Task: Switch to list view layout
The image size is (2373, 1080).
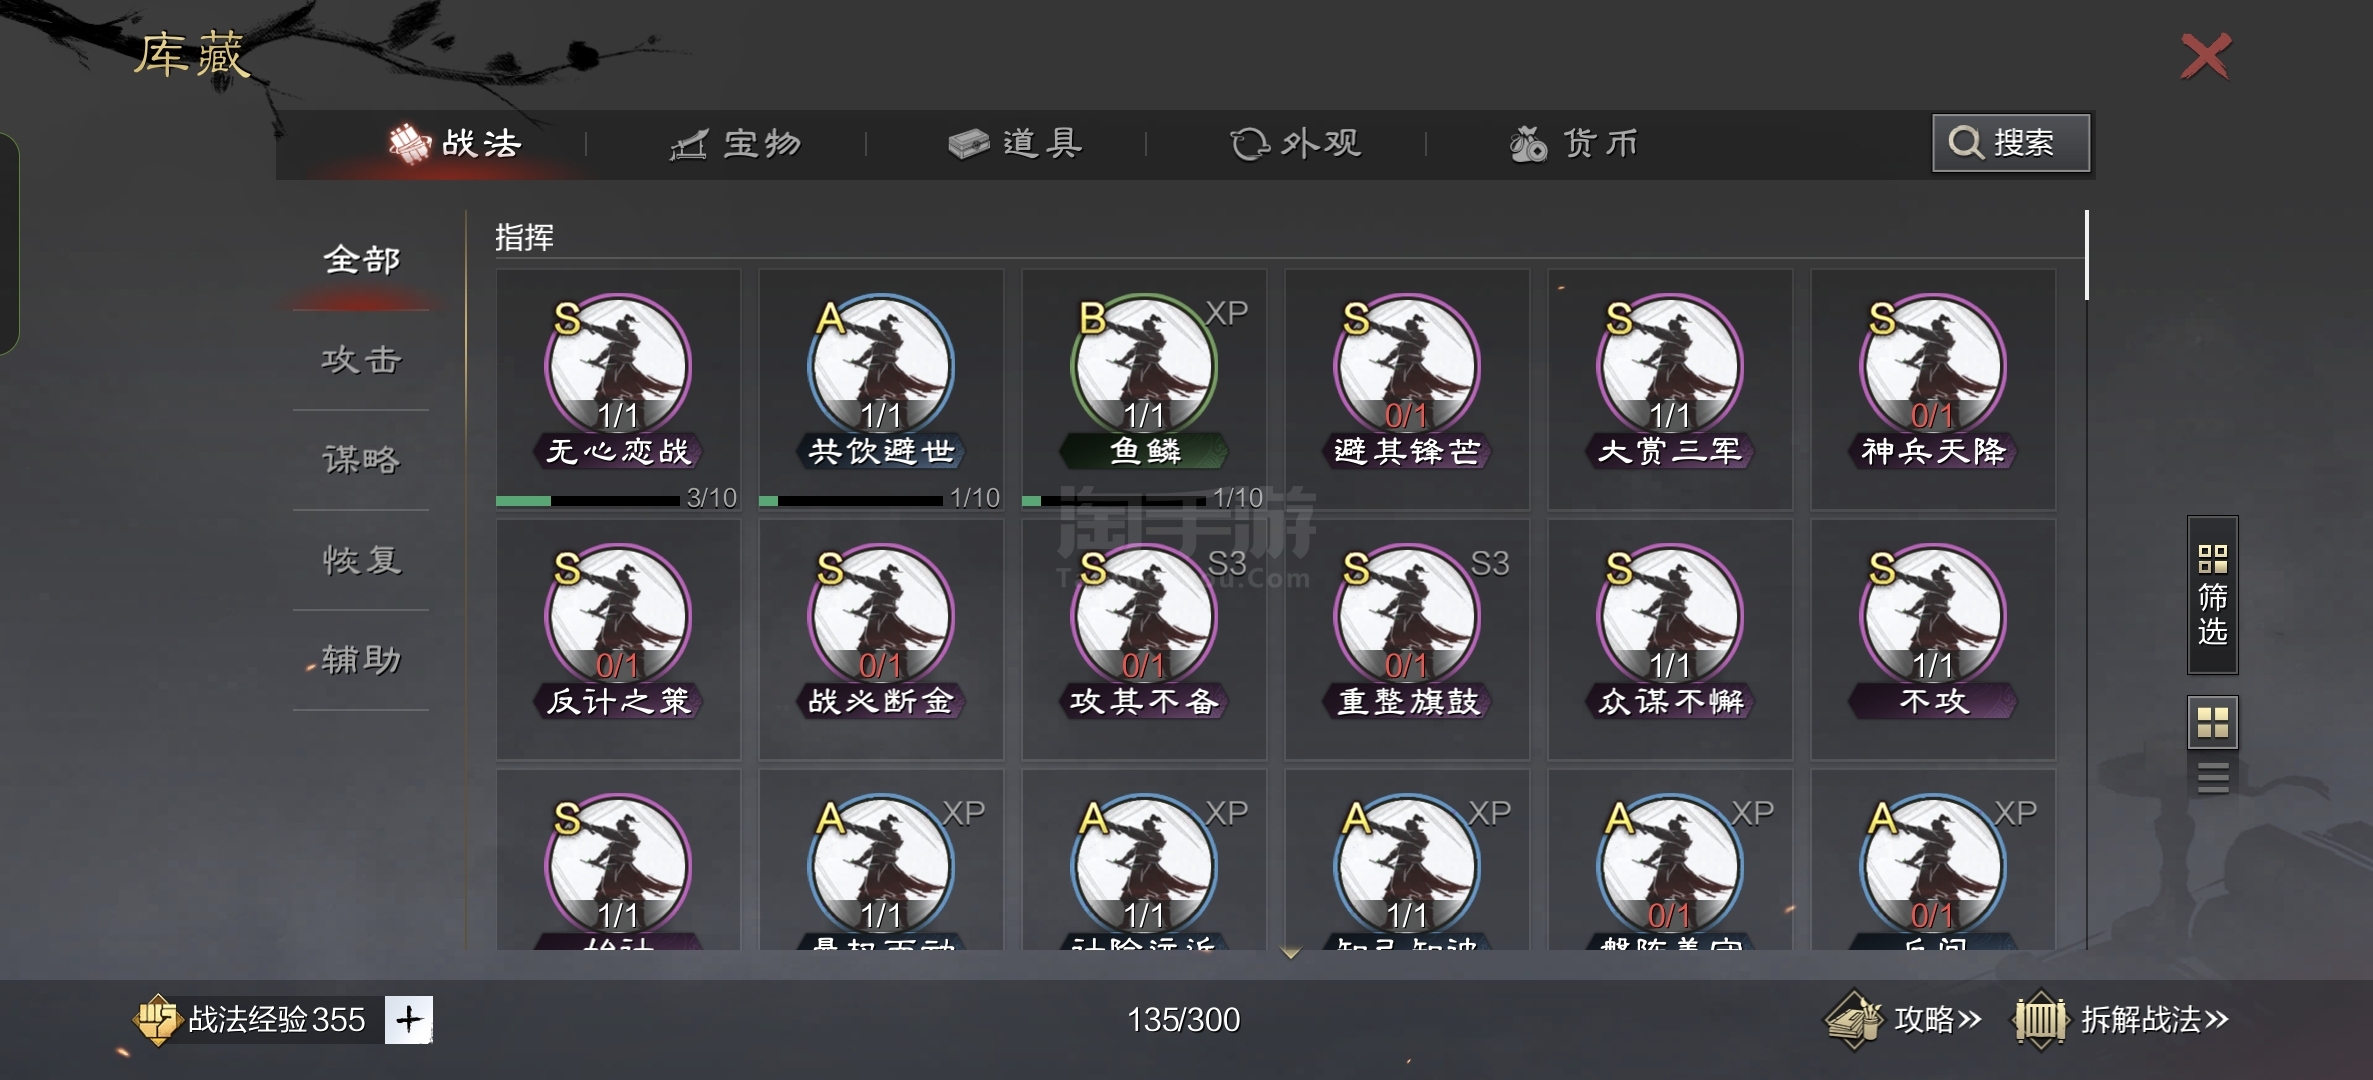Action: [x=2212, y=777]
